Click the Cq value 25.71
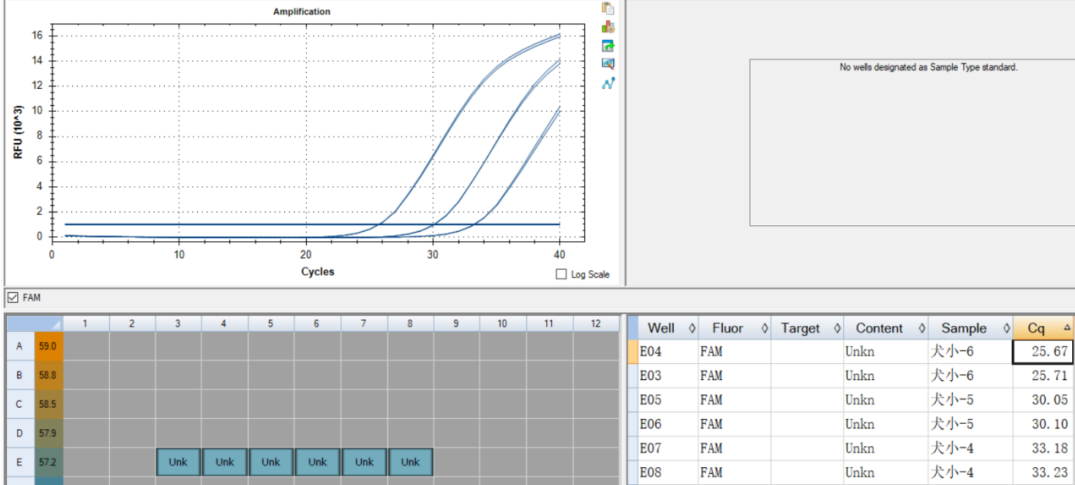The width and height of the screenshot is (1075, 485). 1043,376
